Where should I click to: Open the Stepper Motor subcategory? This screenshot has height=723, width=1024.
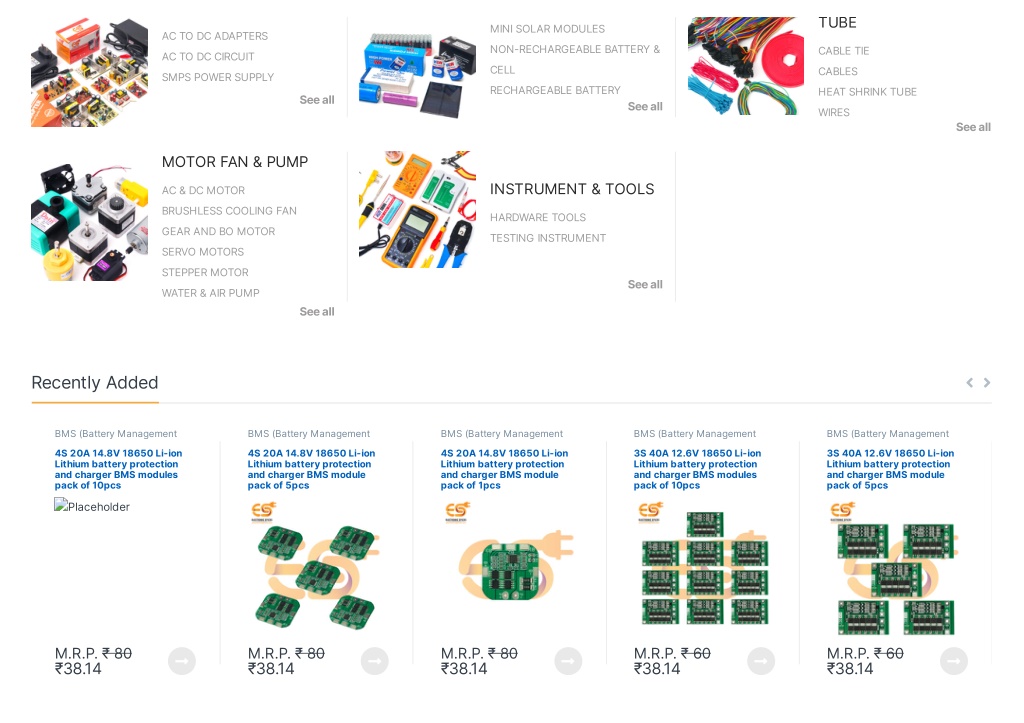205,272
